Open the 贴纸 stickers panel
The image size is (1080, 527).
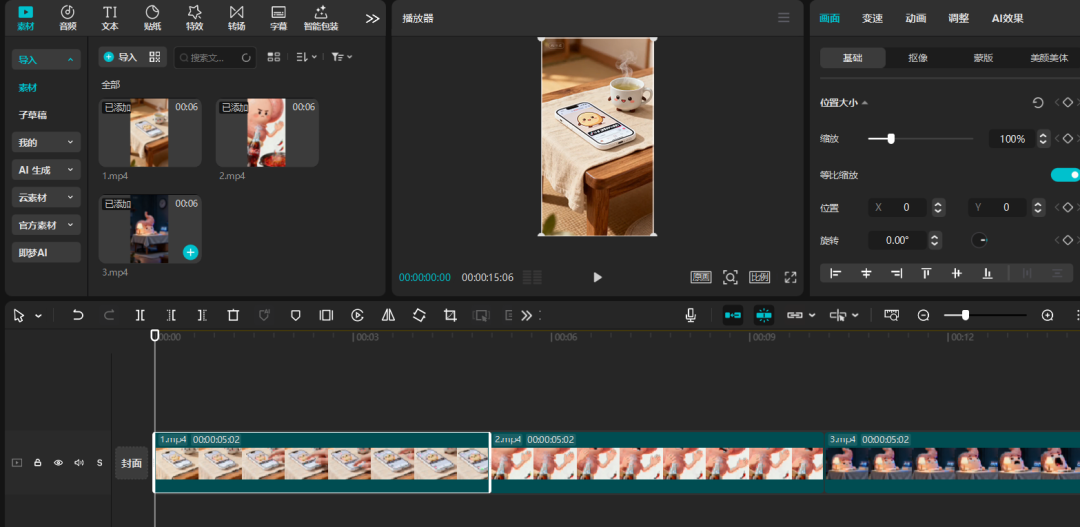point(152,17)
